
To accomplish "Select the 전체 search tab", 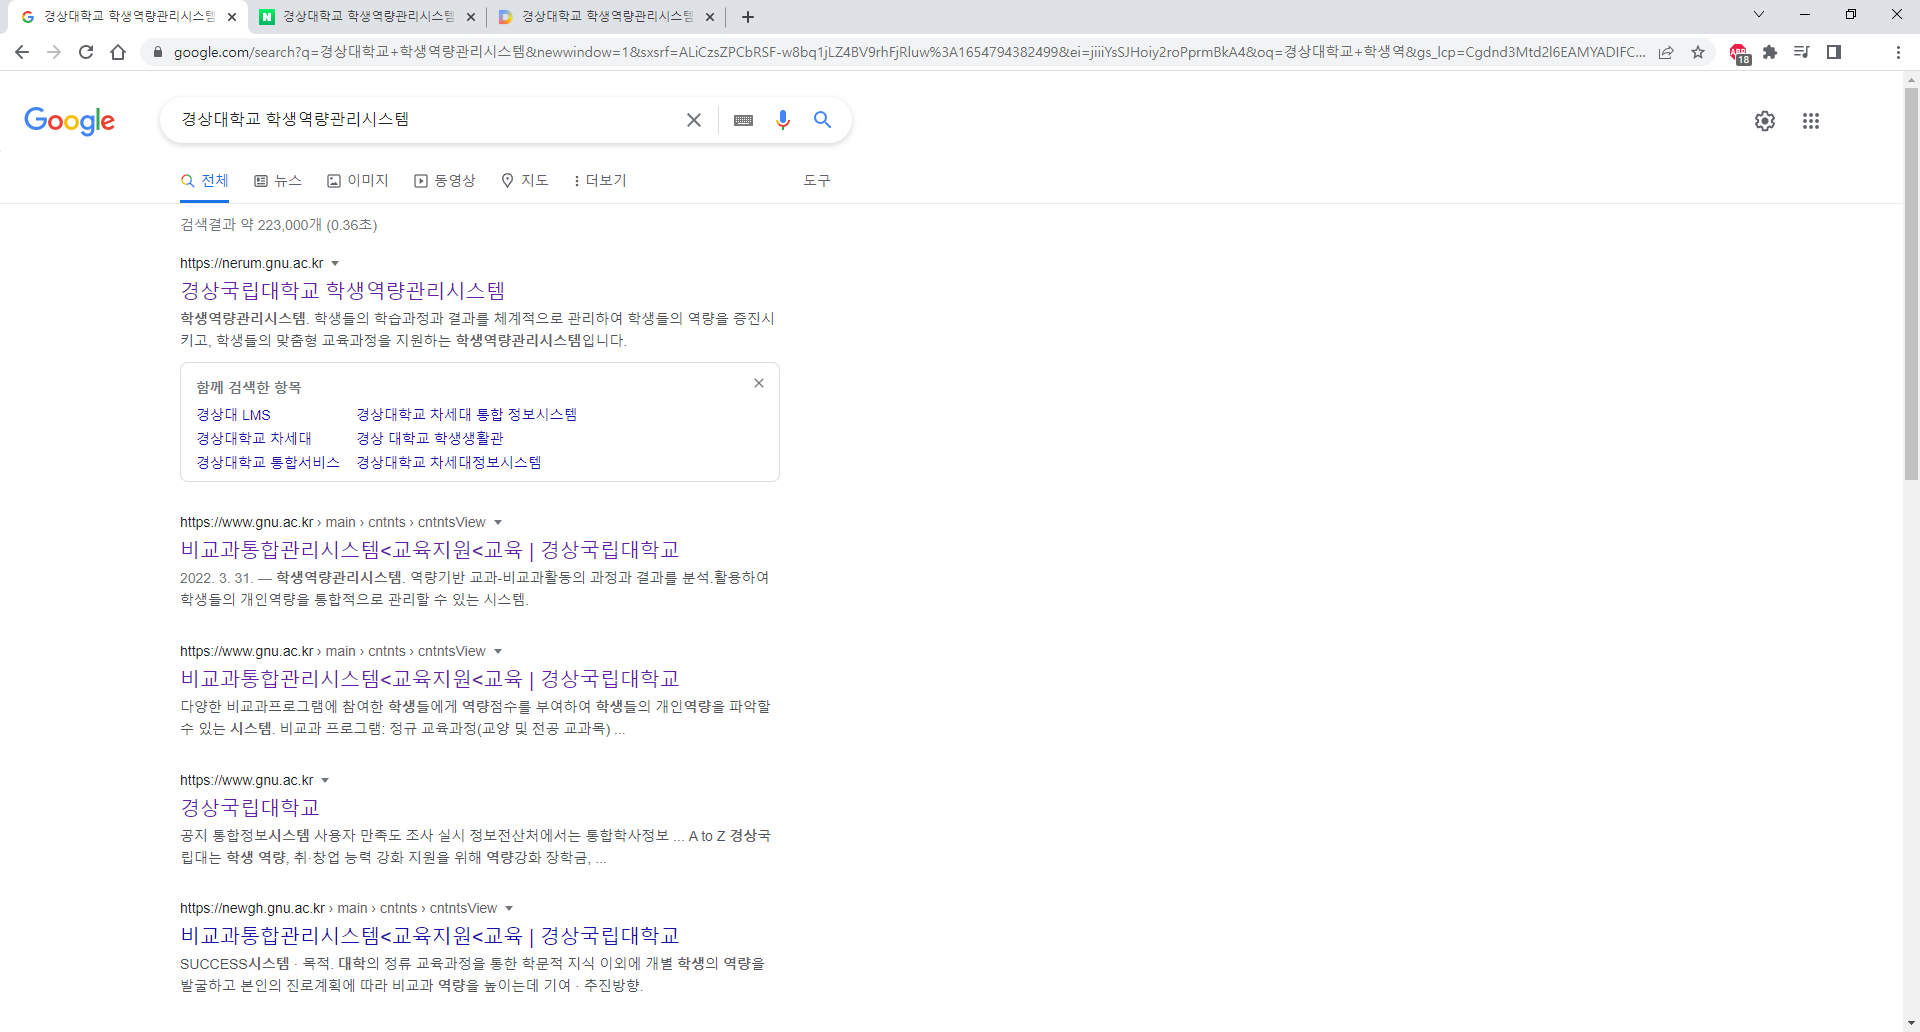I will 205,181.
